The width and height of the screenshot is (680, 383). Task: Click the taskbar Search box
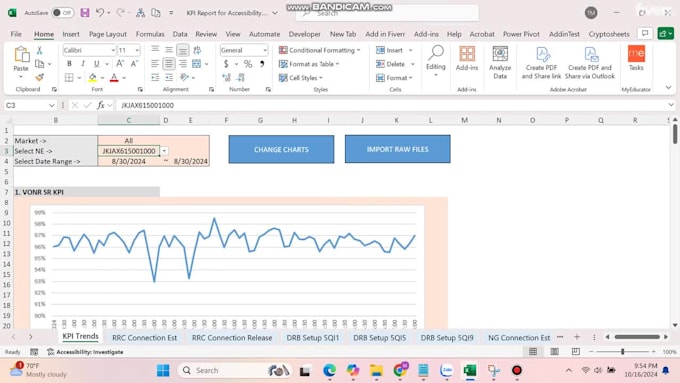point(235,370)
